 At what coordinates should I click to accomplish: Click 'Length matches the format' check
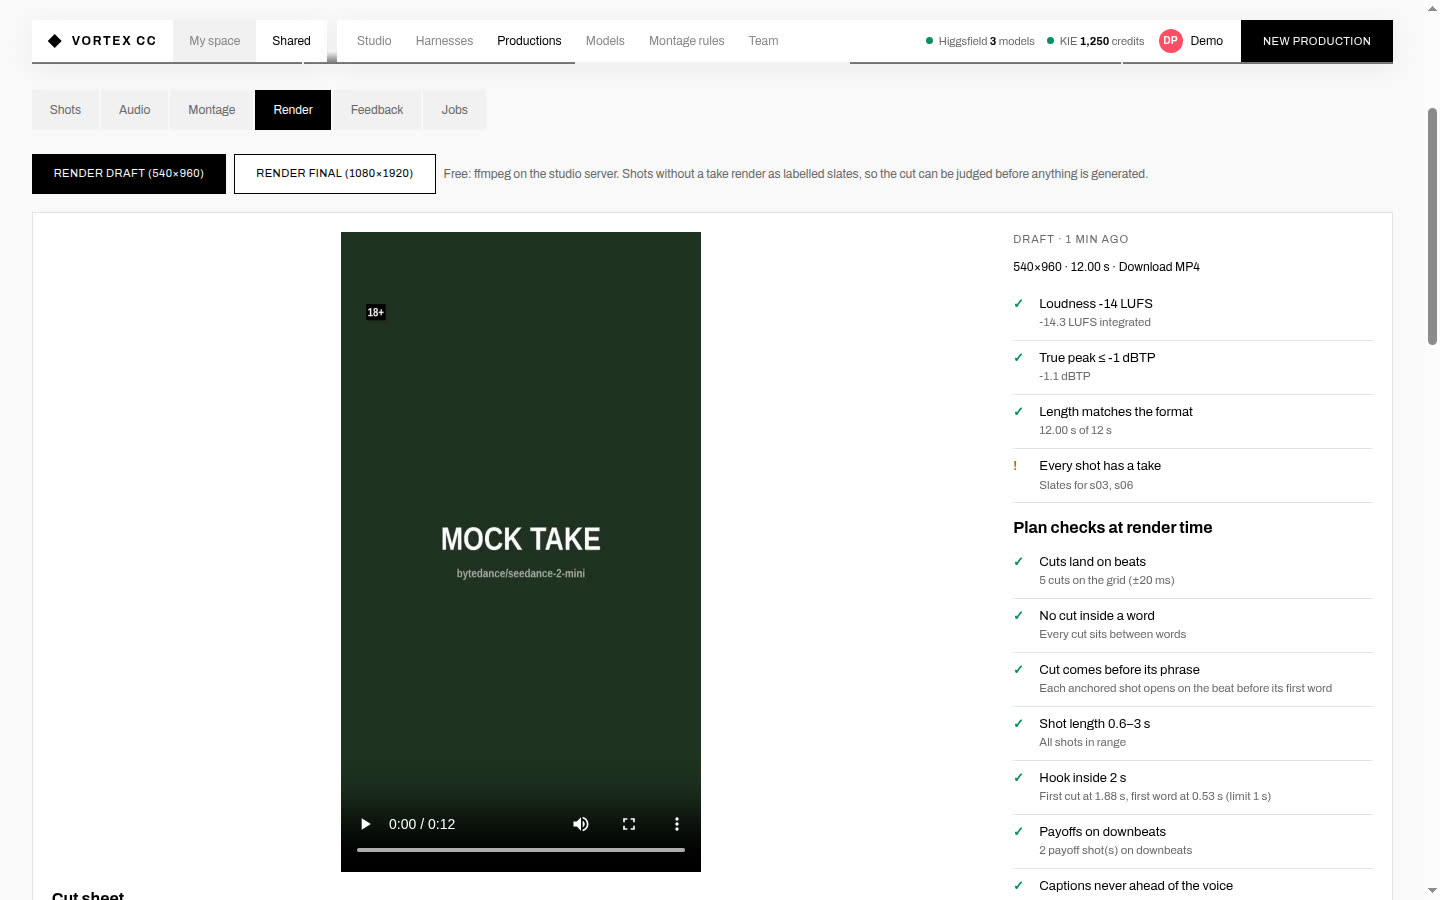click(x=1193, y=421)
